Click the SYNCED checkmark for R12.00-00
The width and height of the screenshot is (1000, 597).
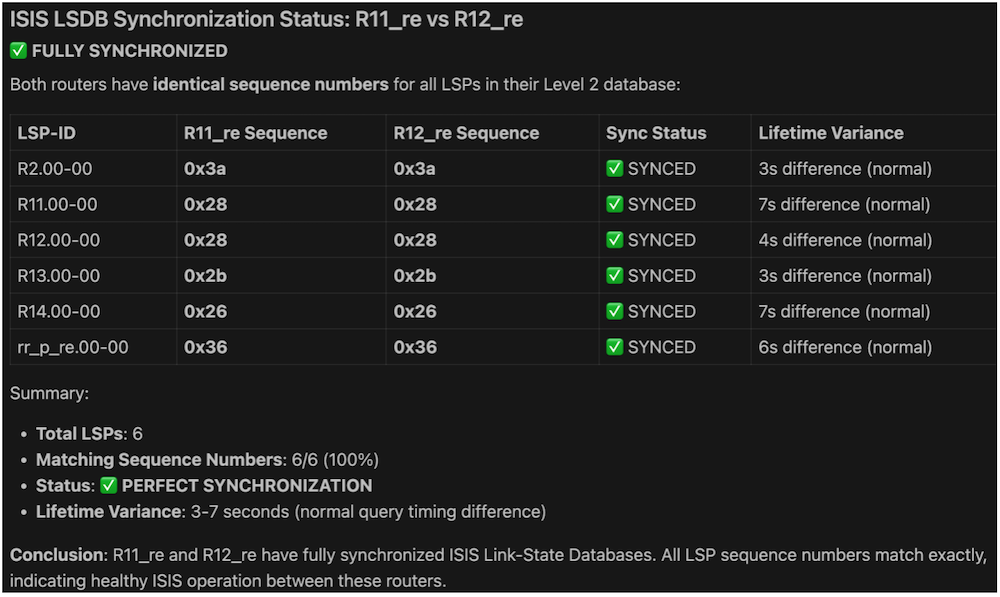pyautogui.click(x=615, y=240)
